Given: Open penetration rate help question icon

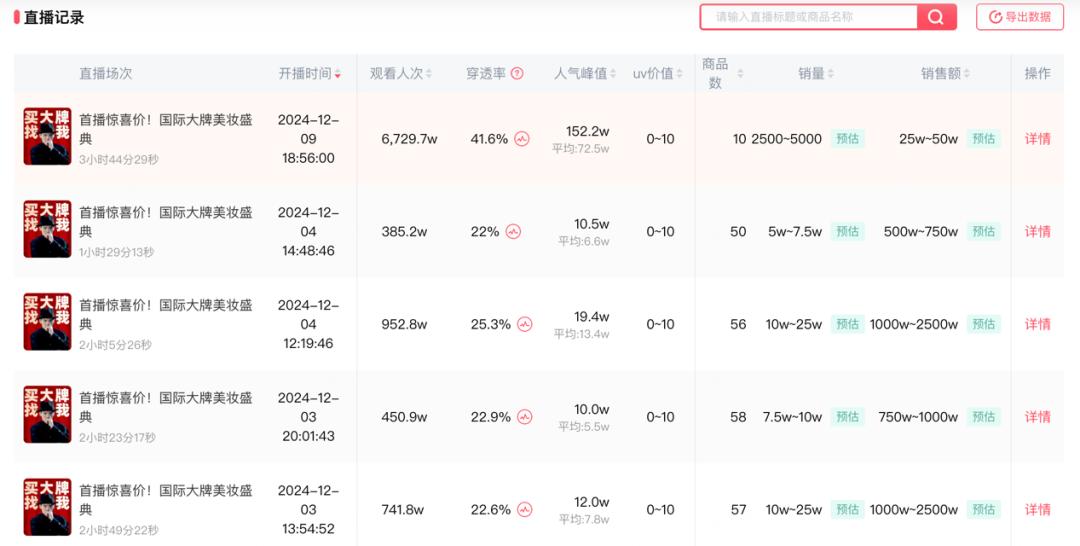Looking at the screenshot, I should [x=517, y=74].
